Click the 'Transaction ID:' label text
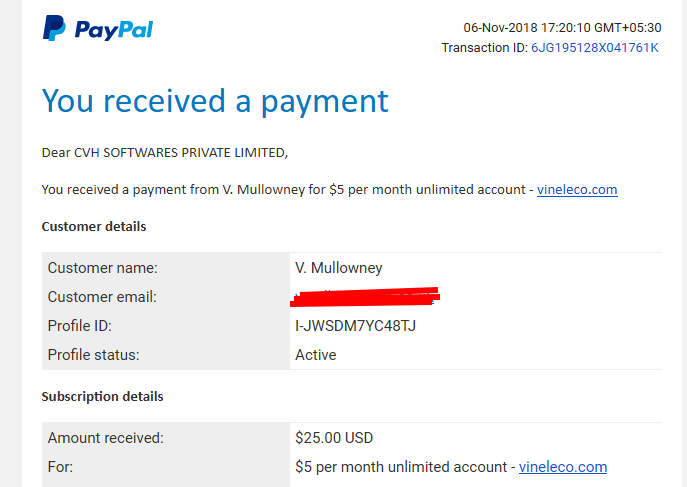The width and height of the screenshot is (687, 487). point(485,48)
